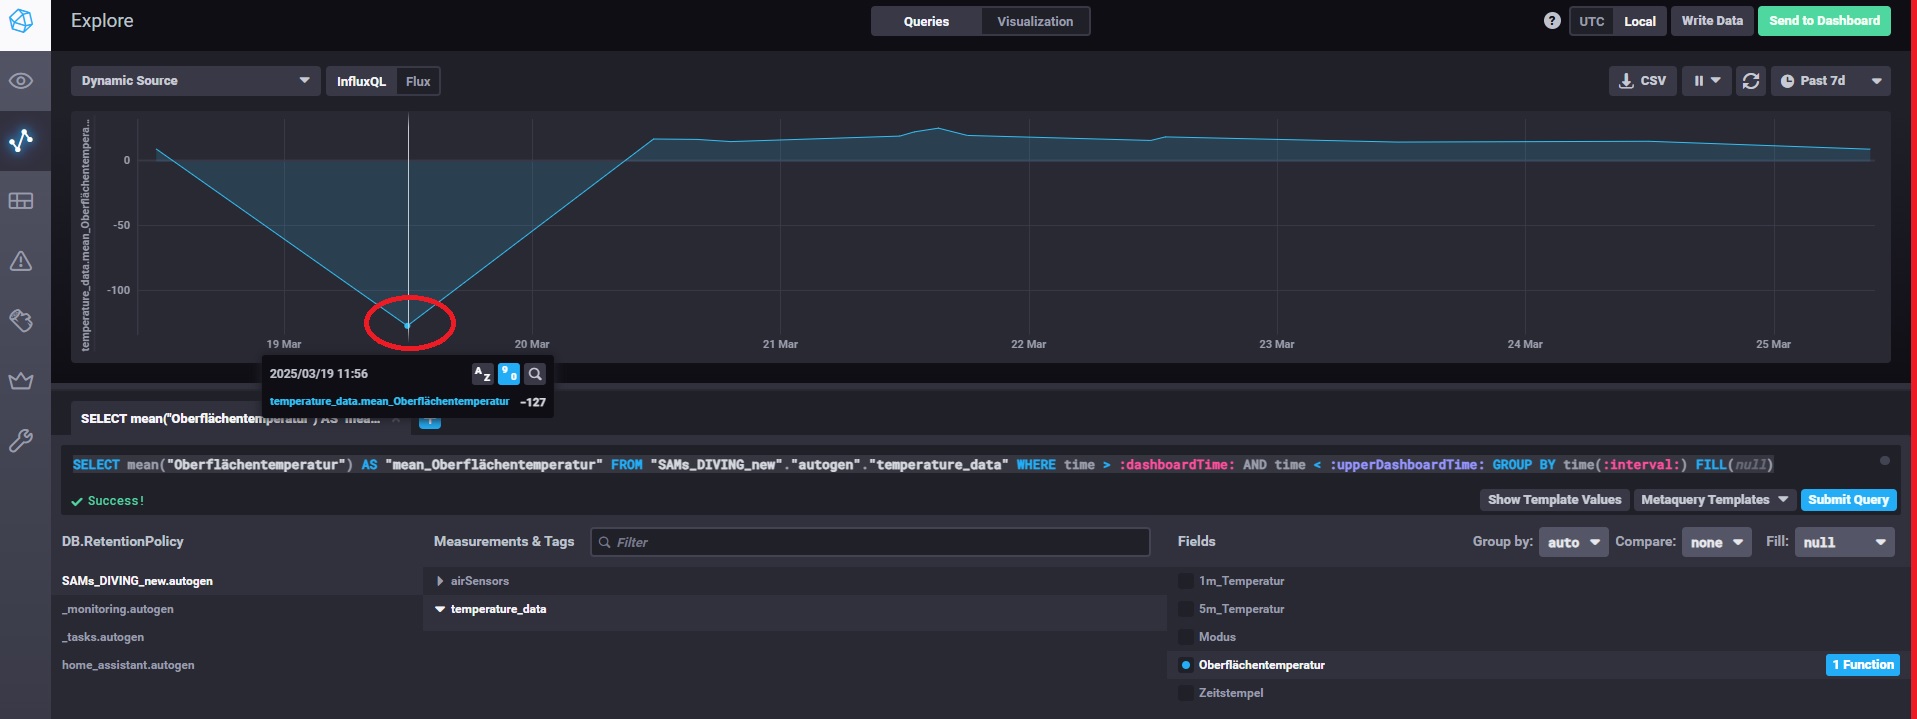Open the Dynamic Source dropdown
The height and width of the screenshot is (719, 1917).
(x=196, y=81)
